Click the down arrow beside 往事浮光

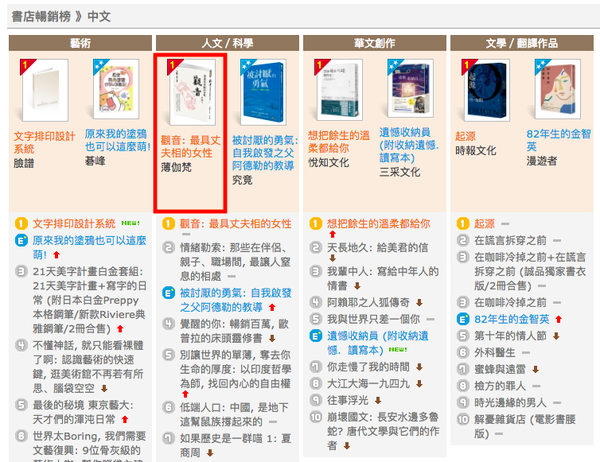tap(378, 400)
